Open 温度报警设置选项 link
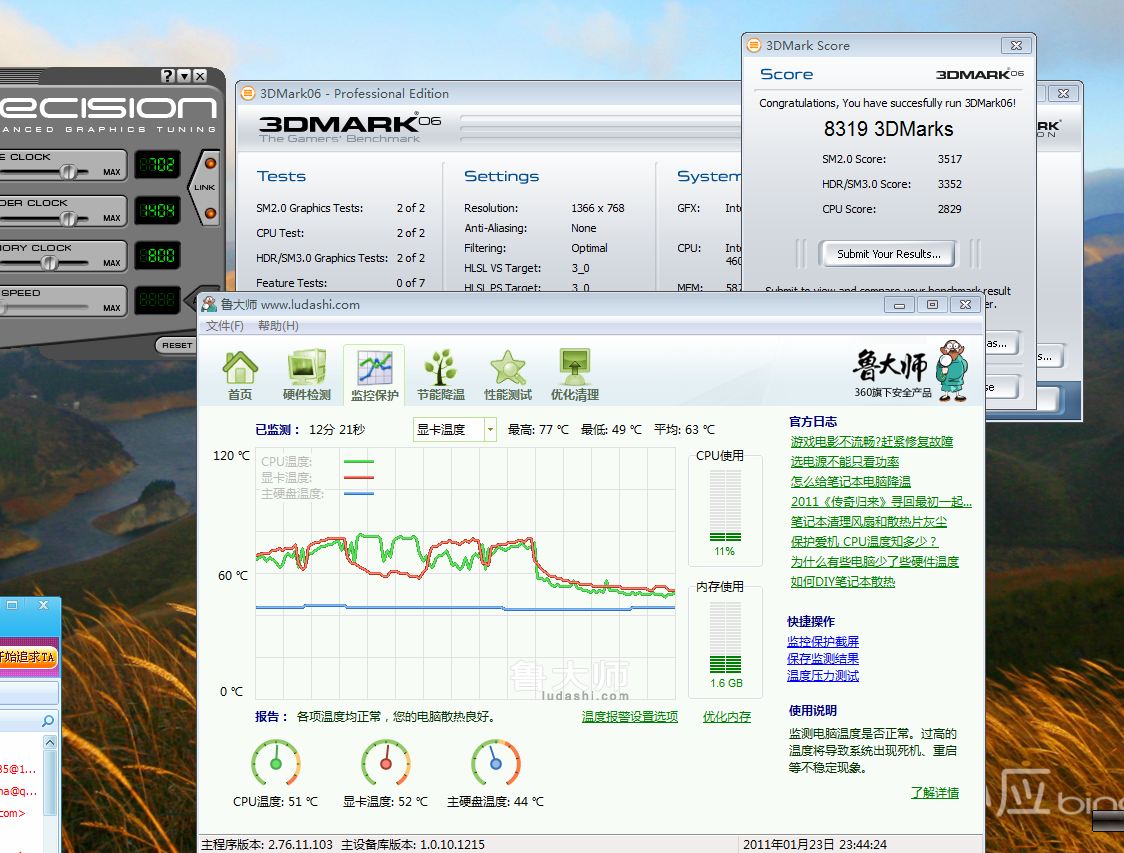 pos(629,717)
